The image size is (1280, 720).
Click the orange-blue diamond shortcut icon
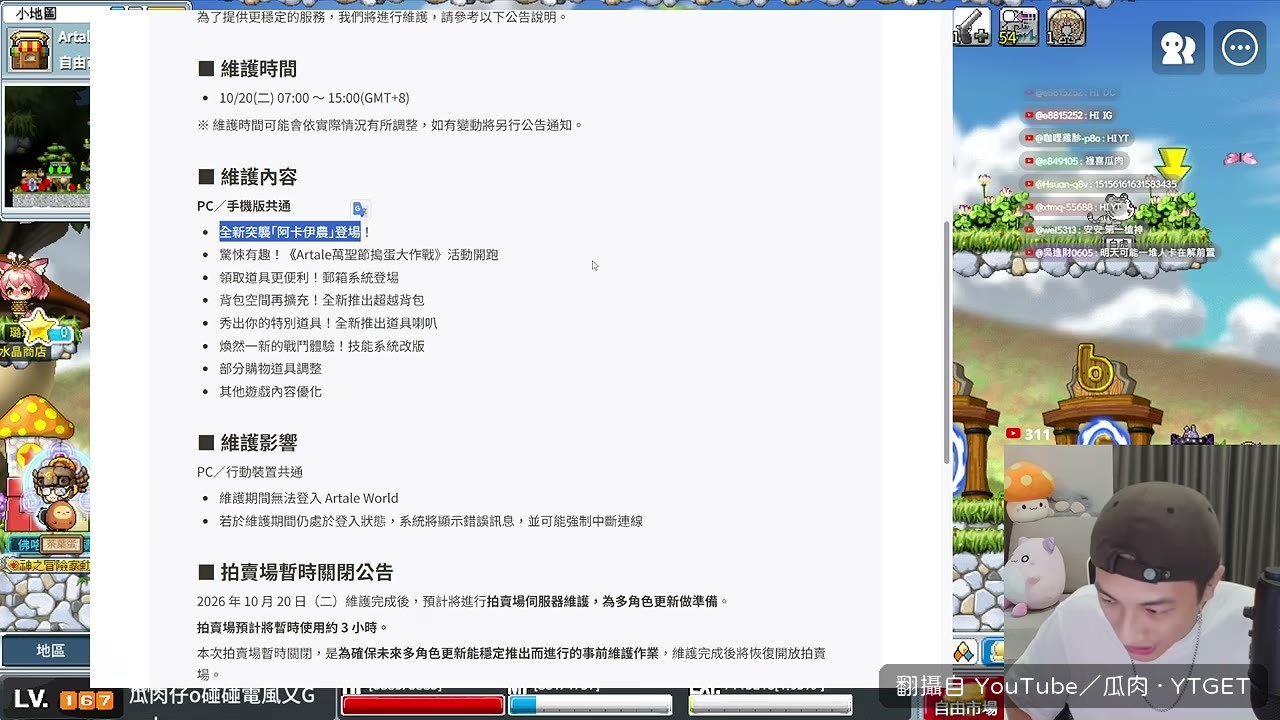click(x=964, y=652)
